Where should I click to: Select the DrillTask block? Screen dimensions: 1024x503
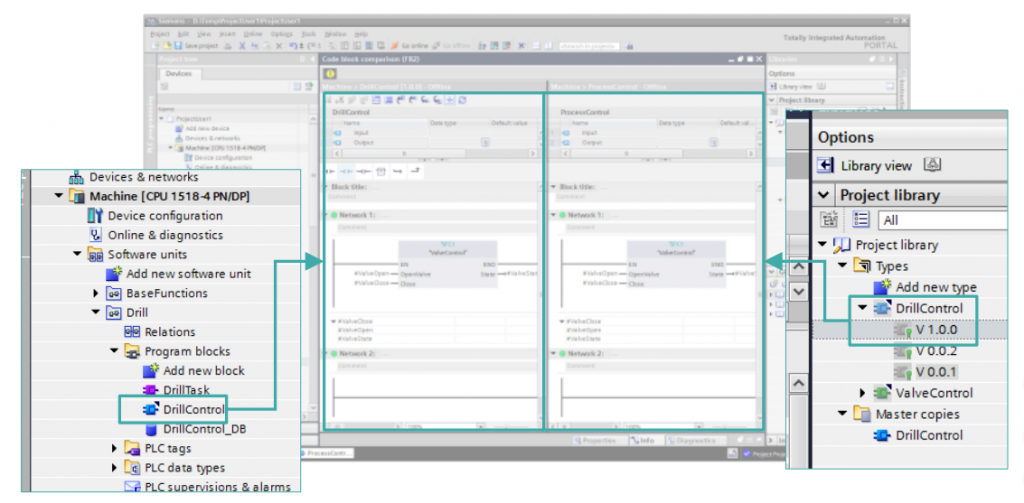(x=186, y=391)
